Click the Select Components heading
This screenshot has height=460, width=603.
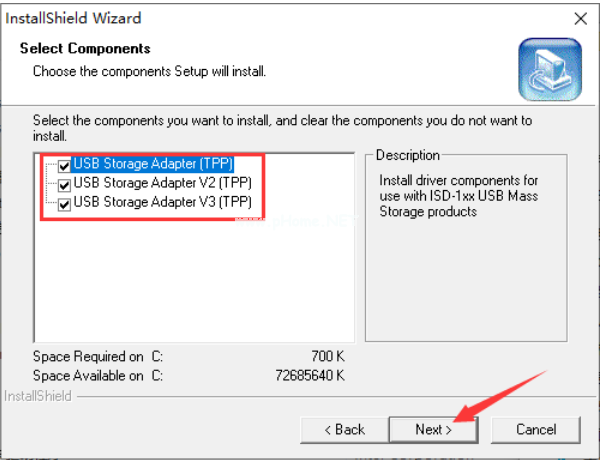point(85,48)
